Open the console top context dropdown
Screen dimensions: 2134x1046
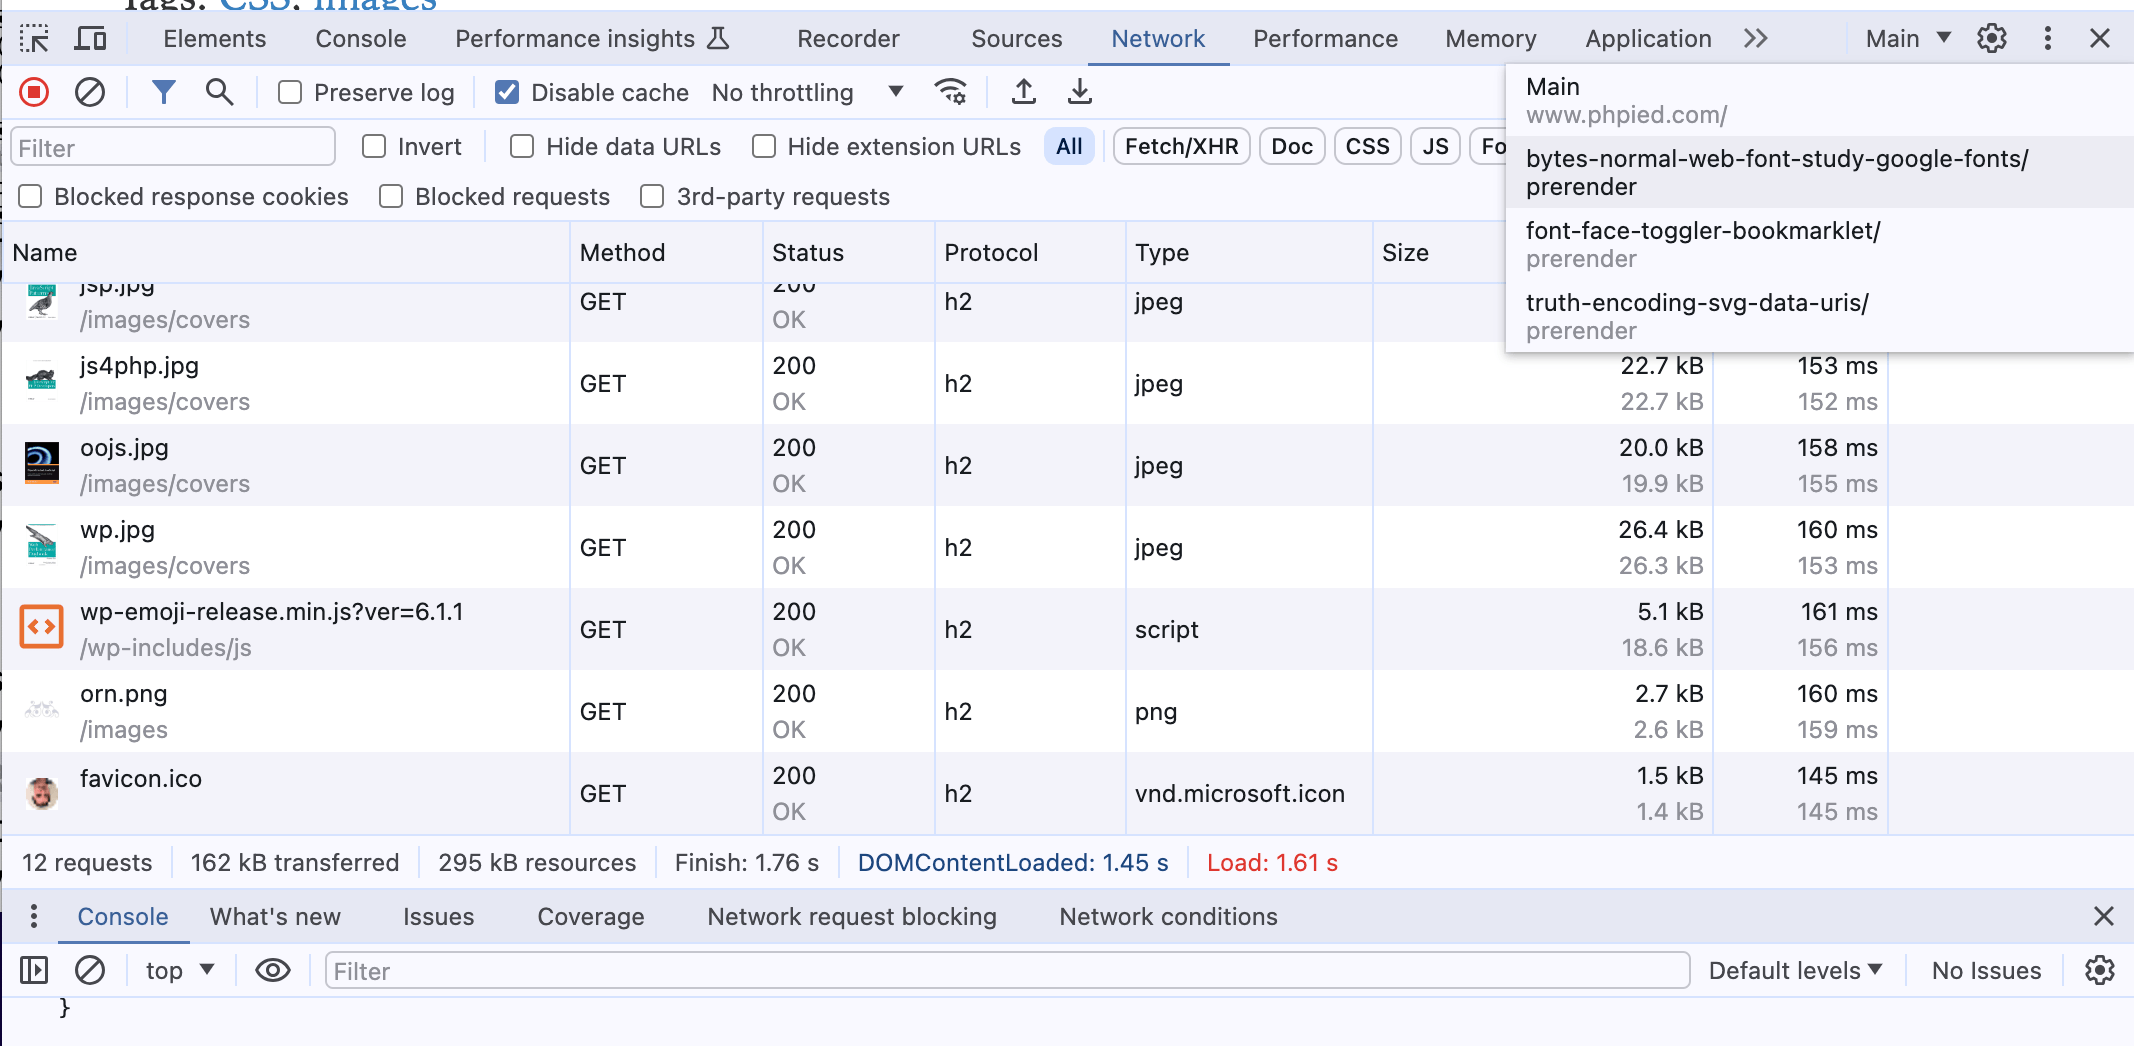click(179, 971)
